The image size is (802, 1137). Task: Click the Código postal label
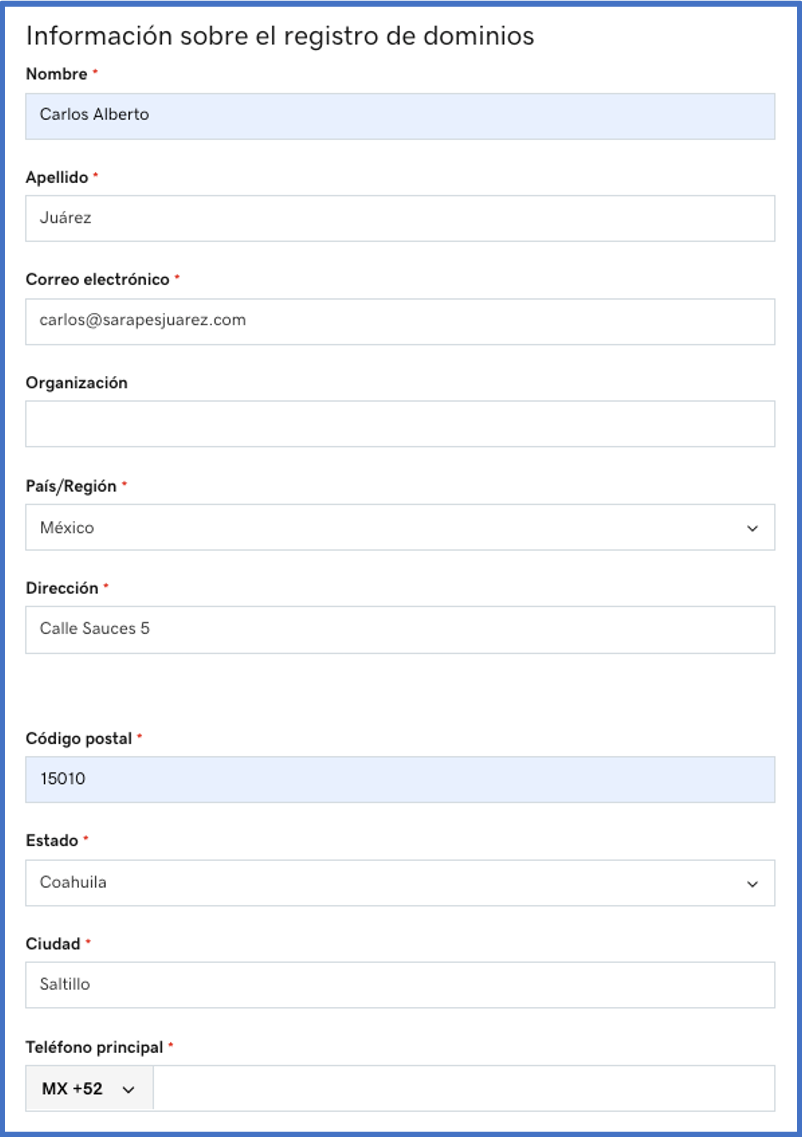78,739
